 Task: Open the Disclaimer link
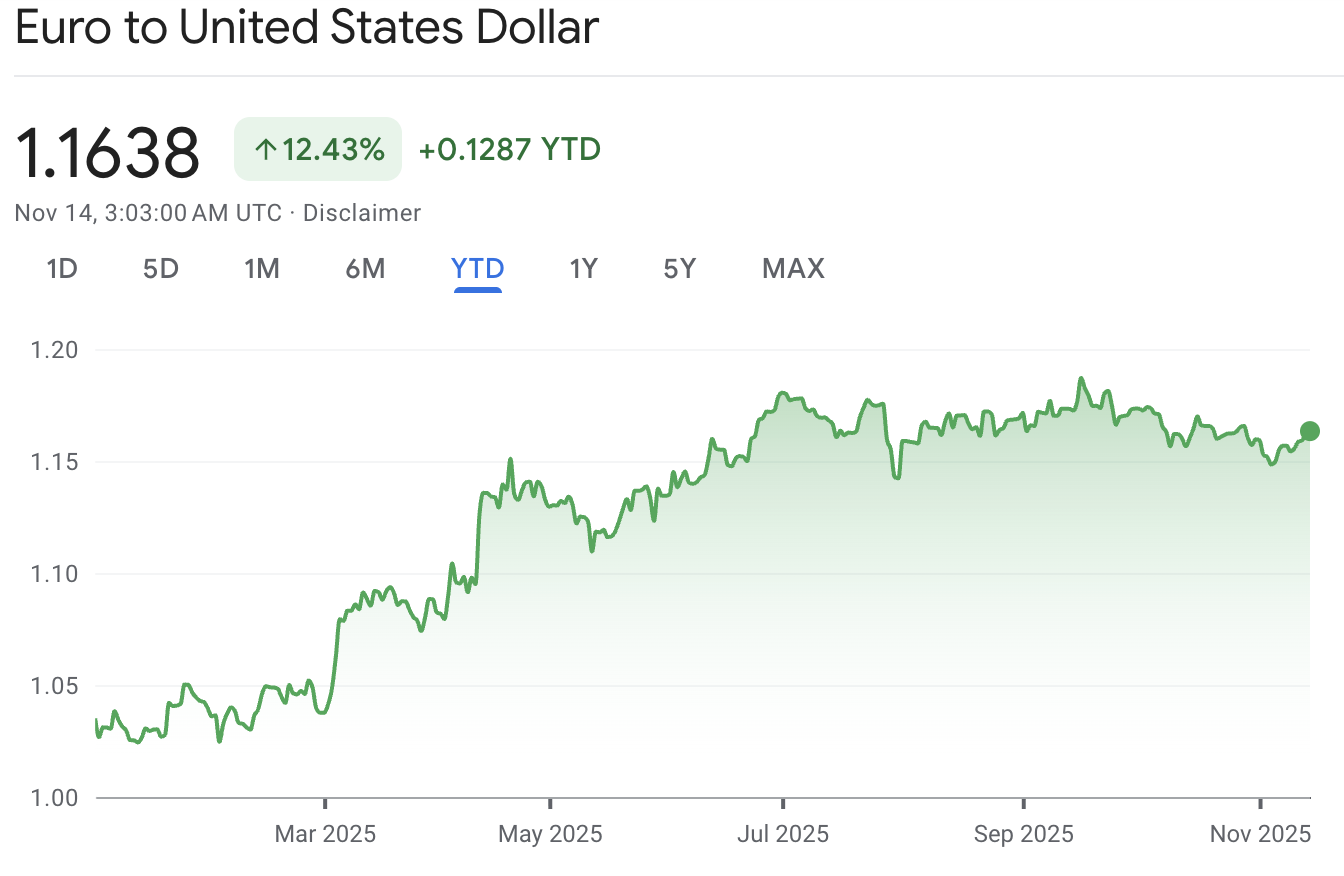(x=362, y=213)
